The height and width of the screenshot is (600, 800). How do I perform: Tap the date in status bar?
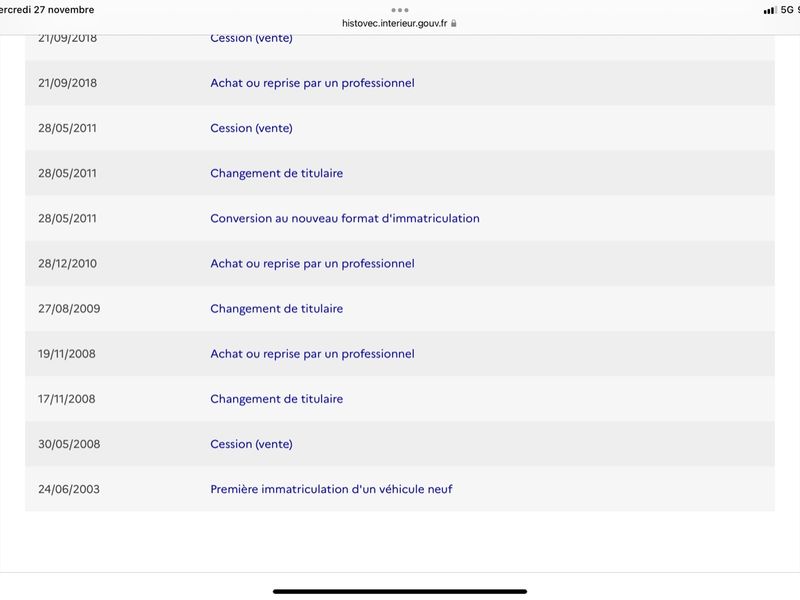pyautogui.click(x=47, y=10)
